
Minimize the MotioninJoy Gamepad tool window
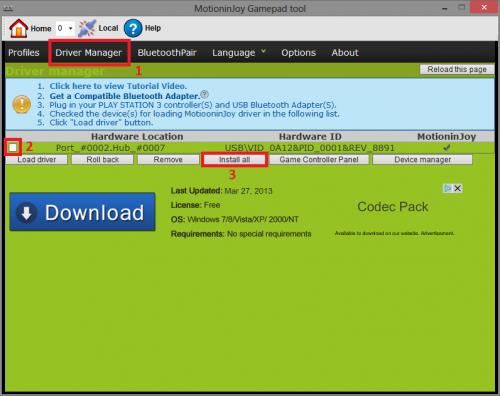click(x=445, y=8)
